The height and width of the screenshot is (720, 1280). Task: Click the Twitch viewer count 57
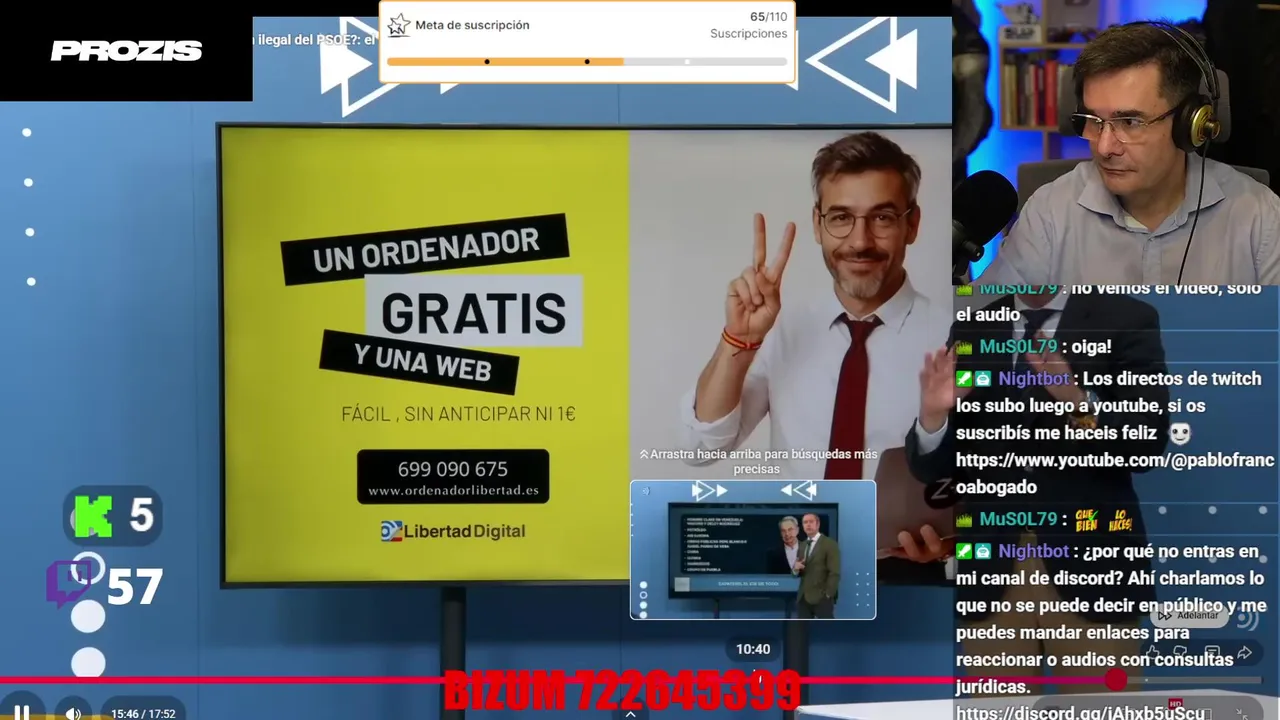[x=135, y=587]
